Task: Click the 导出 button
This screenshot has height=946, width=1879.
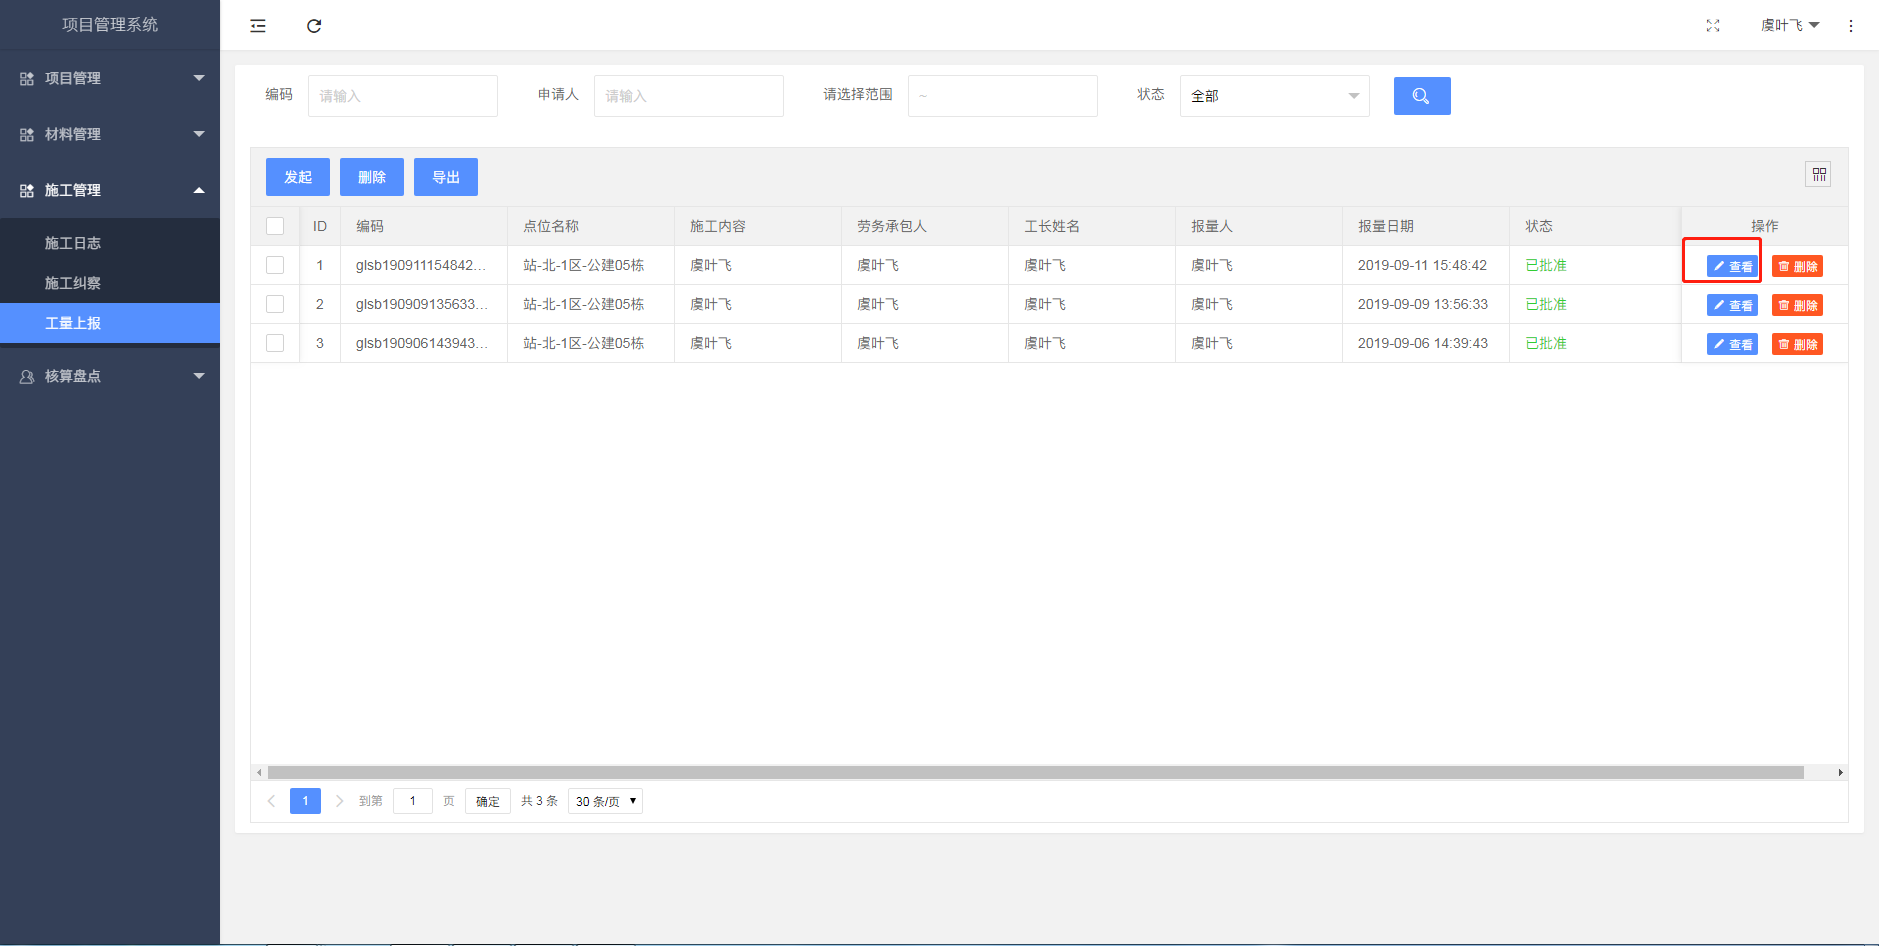Action: 446,177
